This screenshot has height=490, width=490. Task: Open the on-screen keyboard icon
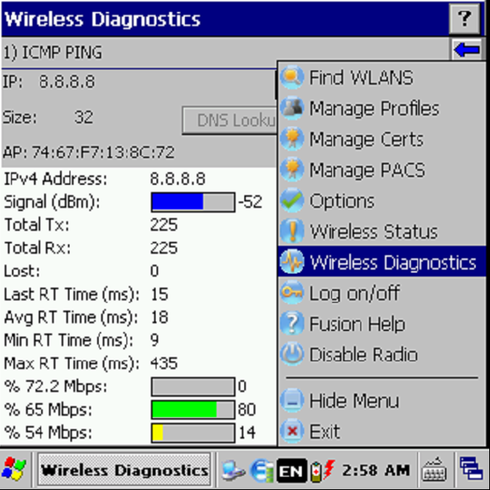tap(434, 469)
